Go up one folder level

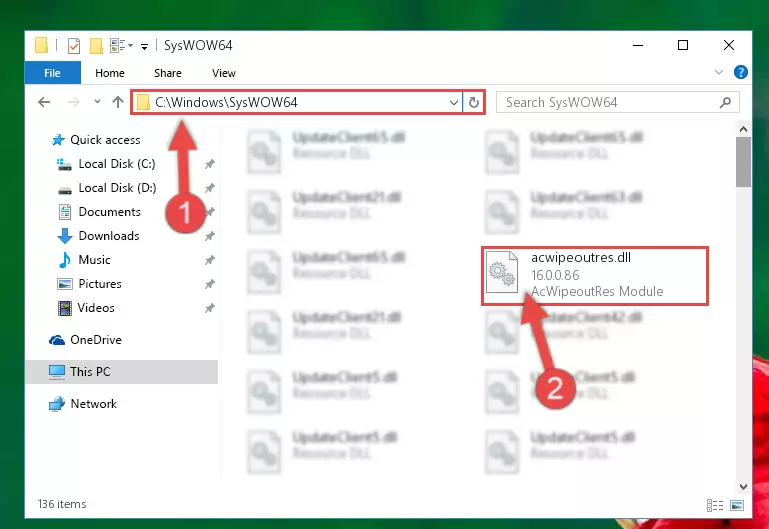(118, 102)
